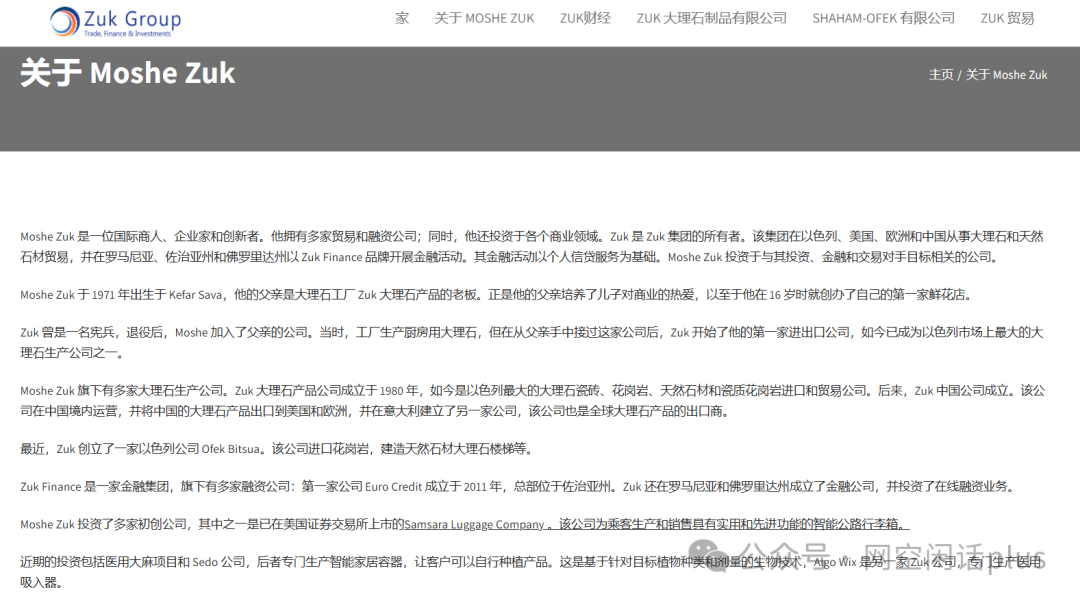The width and height of the screenshot is (1080, 601).
Task: Open ZUK 大理石制品有限公司 menu item
Action: click(712, 19)
